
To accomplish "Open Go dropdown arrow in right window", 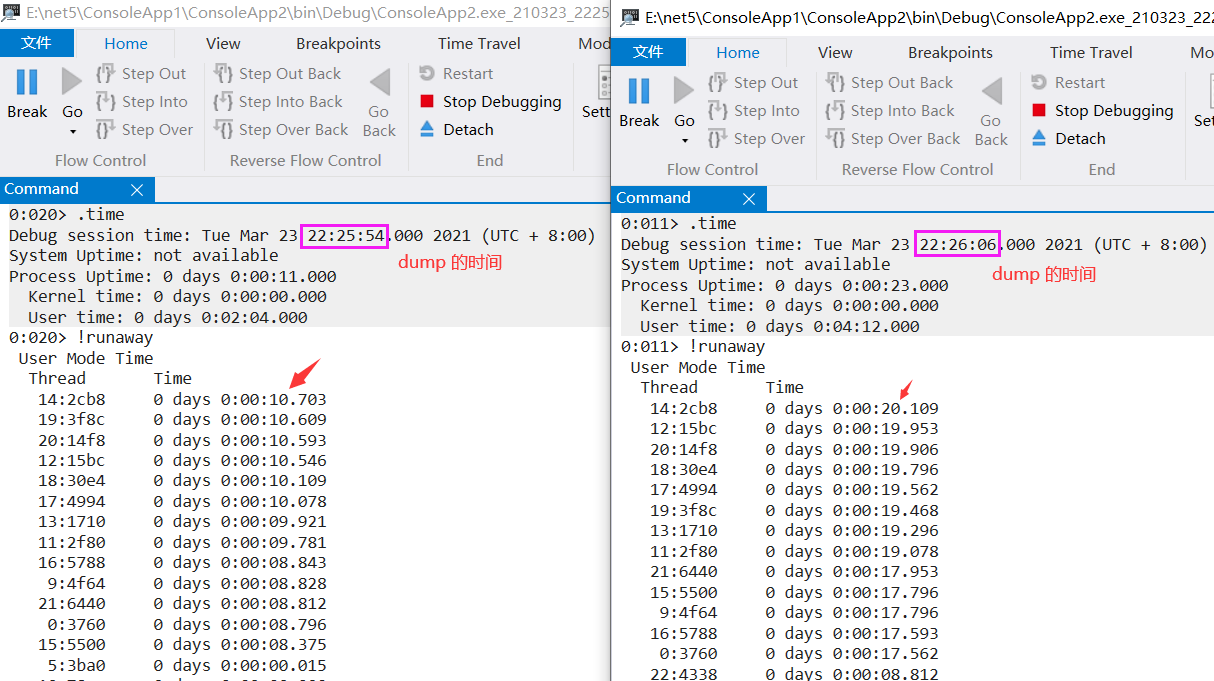I will 684,141.
